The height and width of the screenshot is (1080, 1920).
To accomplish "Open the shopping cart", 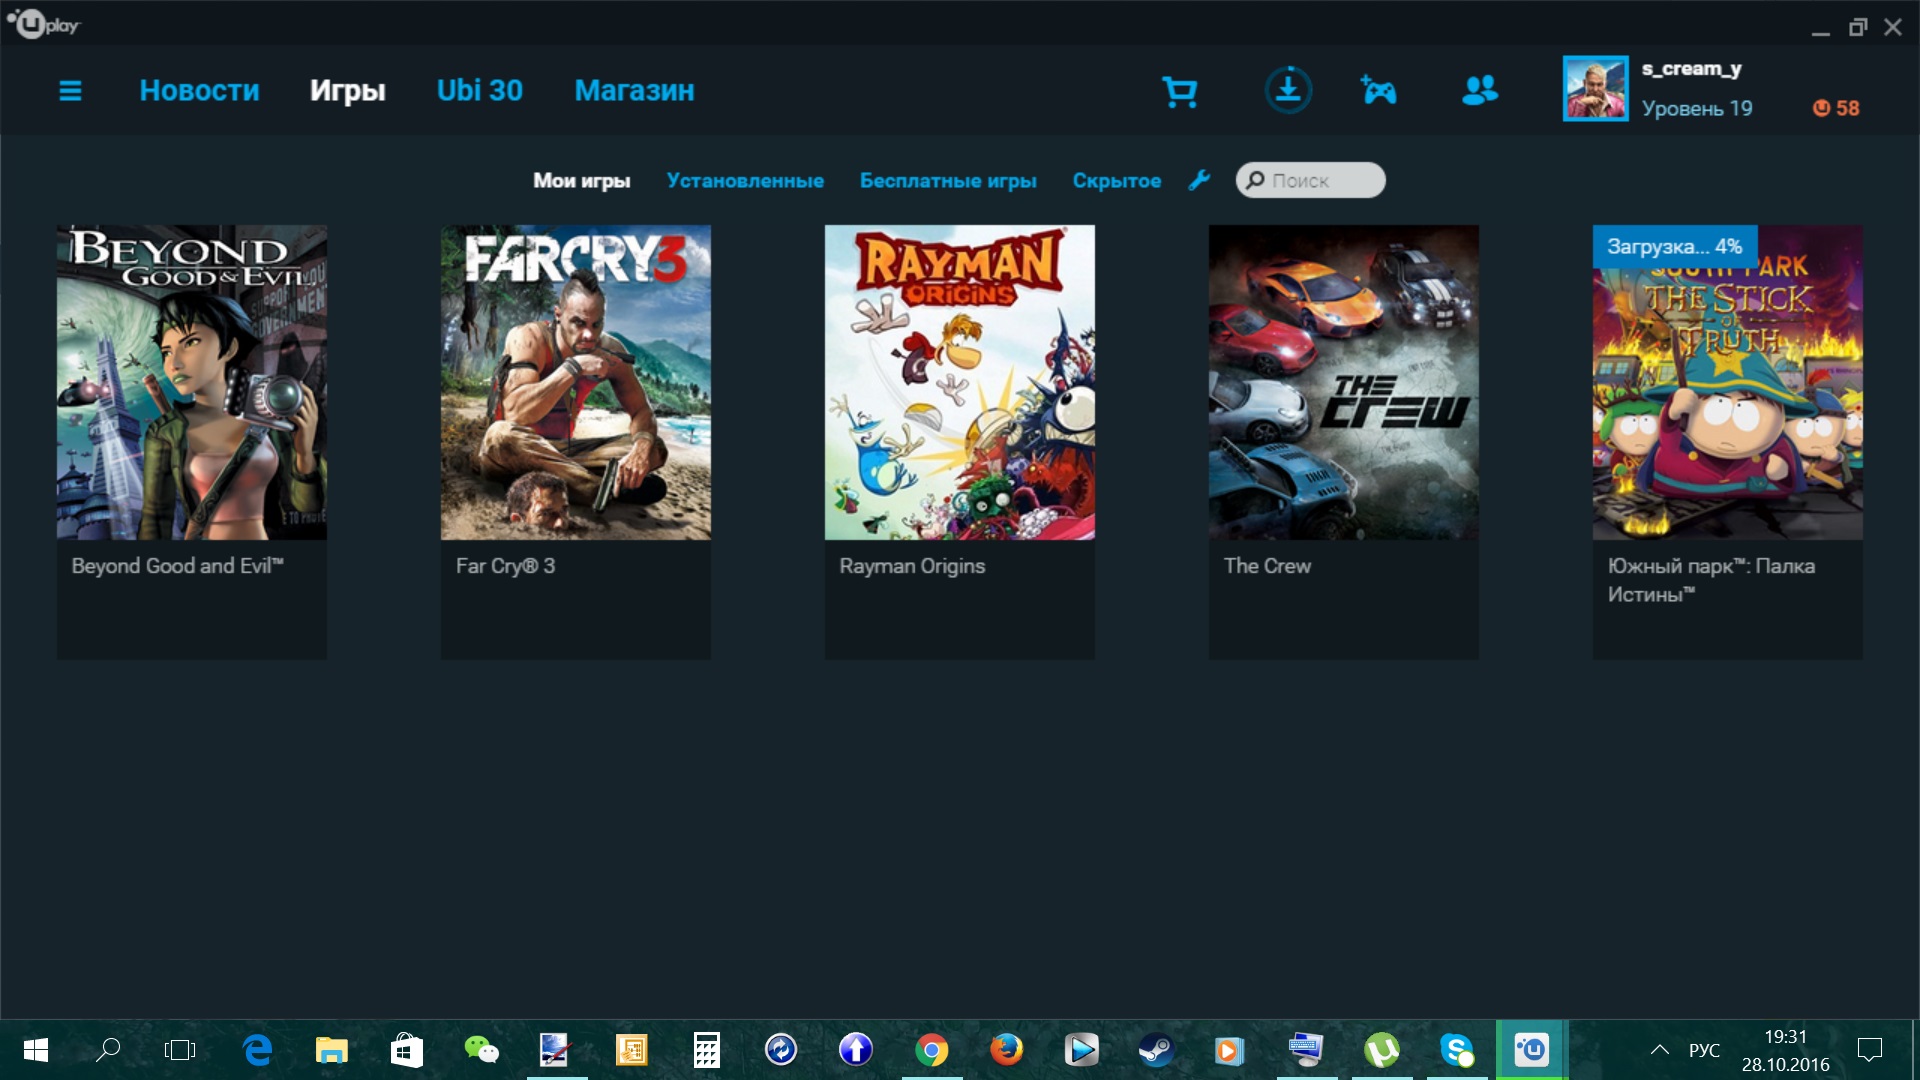I will click(1180, 92).
